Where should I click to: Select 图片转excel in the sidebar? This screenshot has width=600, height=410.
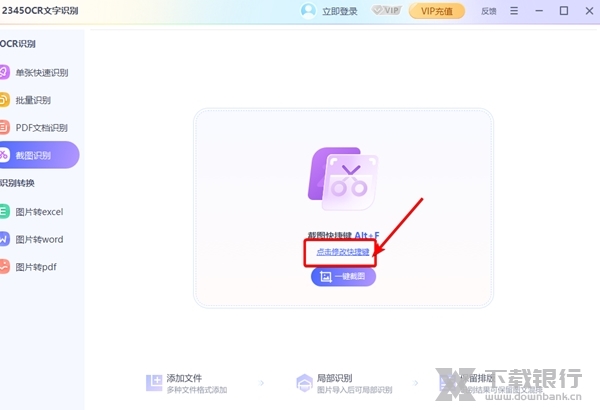(39, 212)
